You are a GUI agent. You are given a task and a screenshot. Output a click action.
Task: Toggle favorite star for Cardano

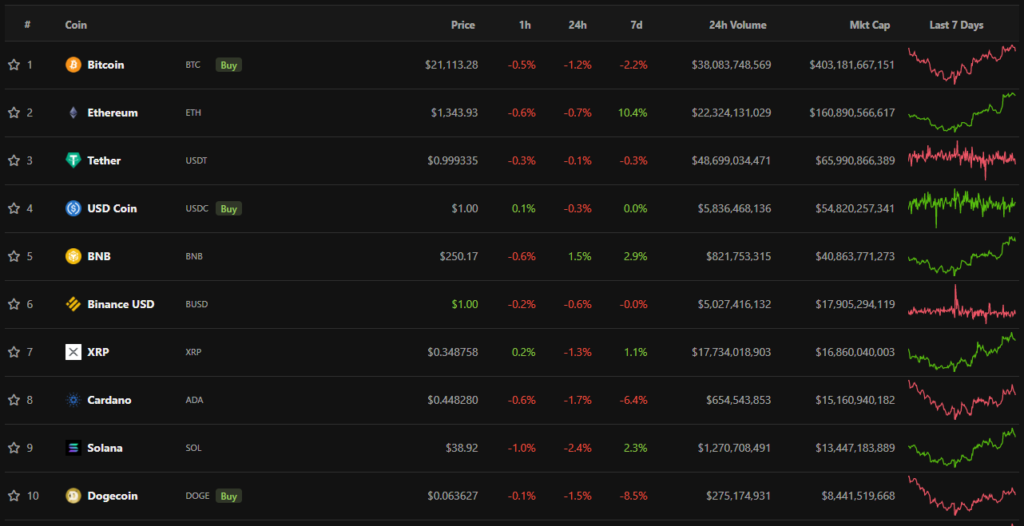14,400
